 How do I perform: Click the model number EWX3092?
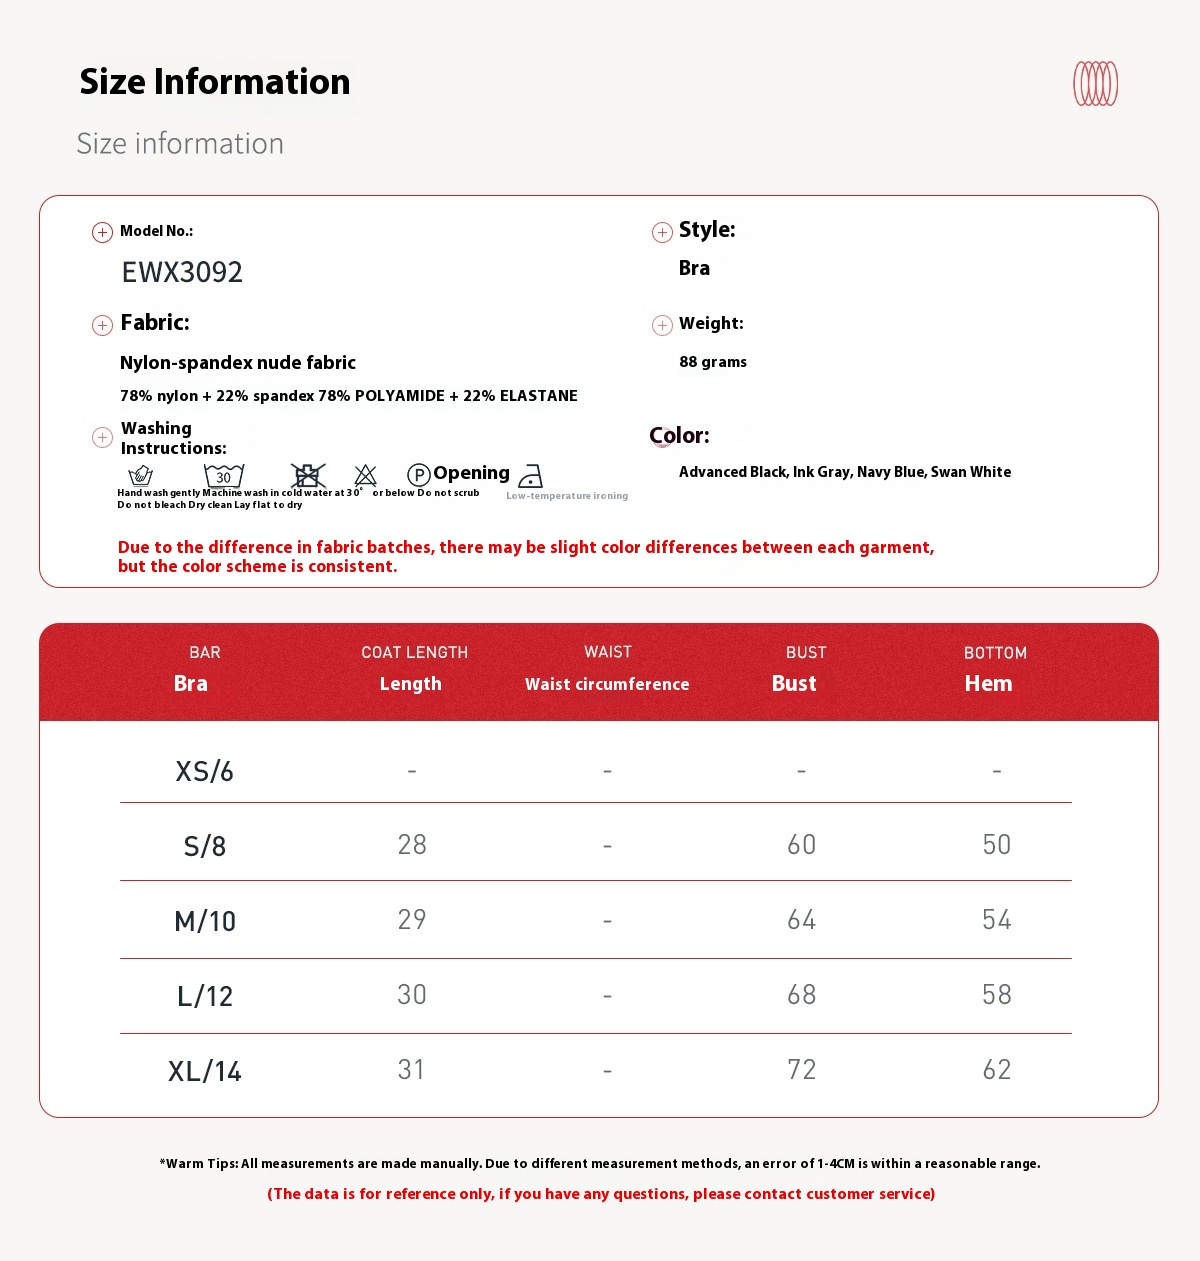(x=182, y=272)
